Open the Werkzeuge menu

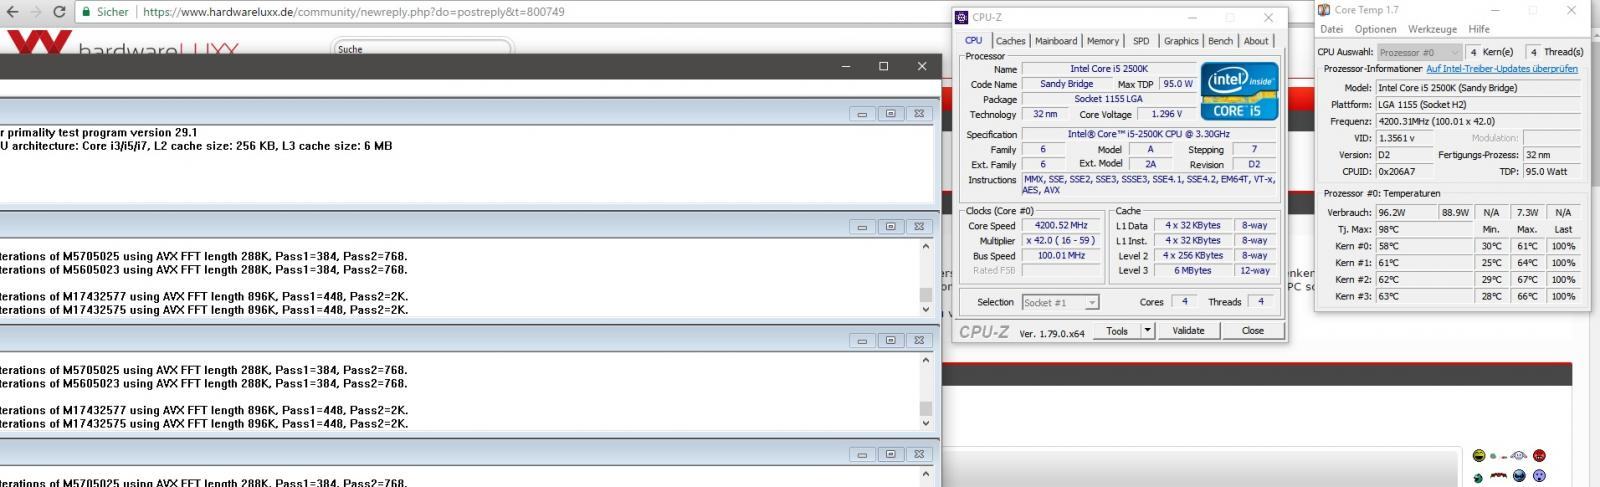click(x=1432, y=29)
